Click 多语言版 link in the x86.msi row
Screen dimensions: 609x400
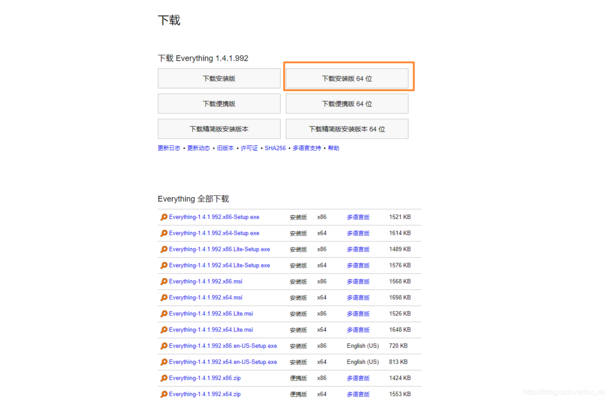tap(358, 281)
